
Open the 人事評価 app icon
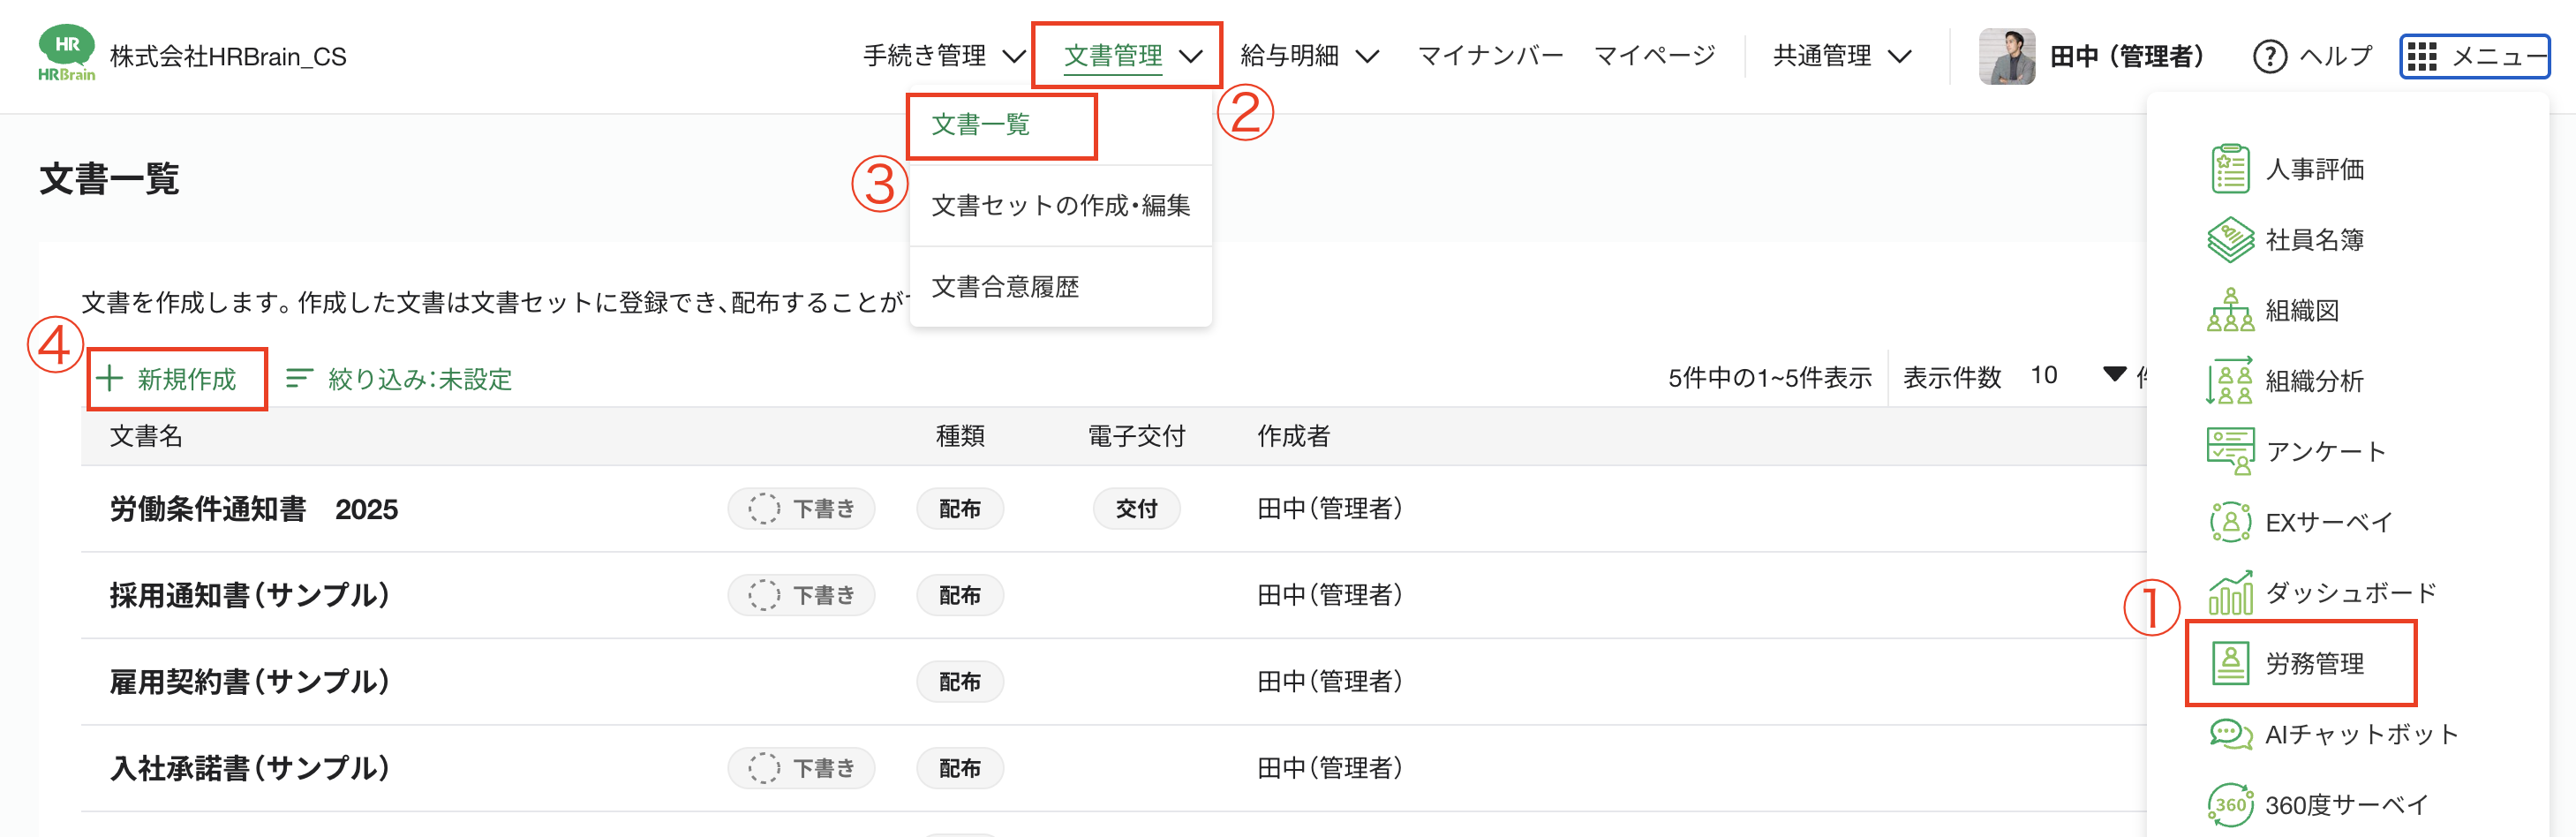2229,169
